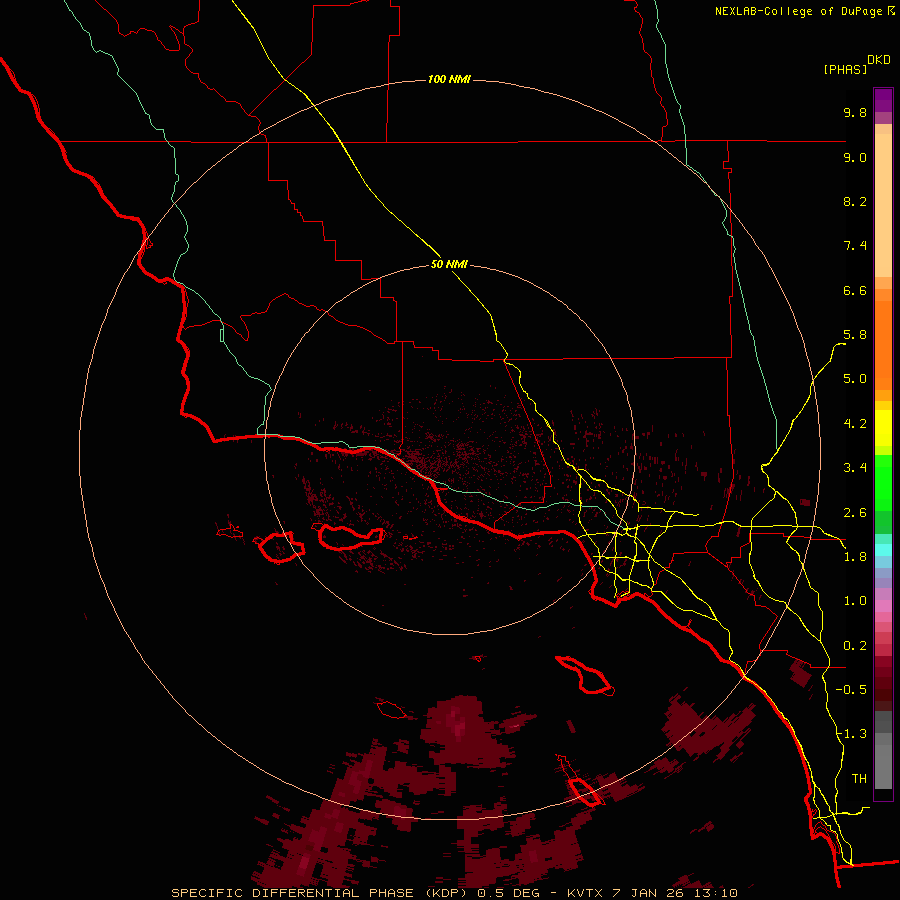Click the island outline inside the 50 NMI ring

click(351, 537)
